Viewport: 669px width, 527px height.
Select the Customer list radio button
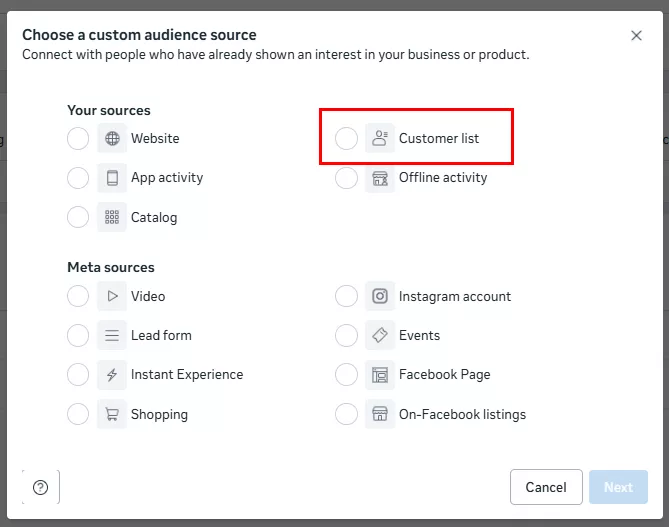[346, 139]
